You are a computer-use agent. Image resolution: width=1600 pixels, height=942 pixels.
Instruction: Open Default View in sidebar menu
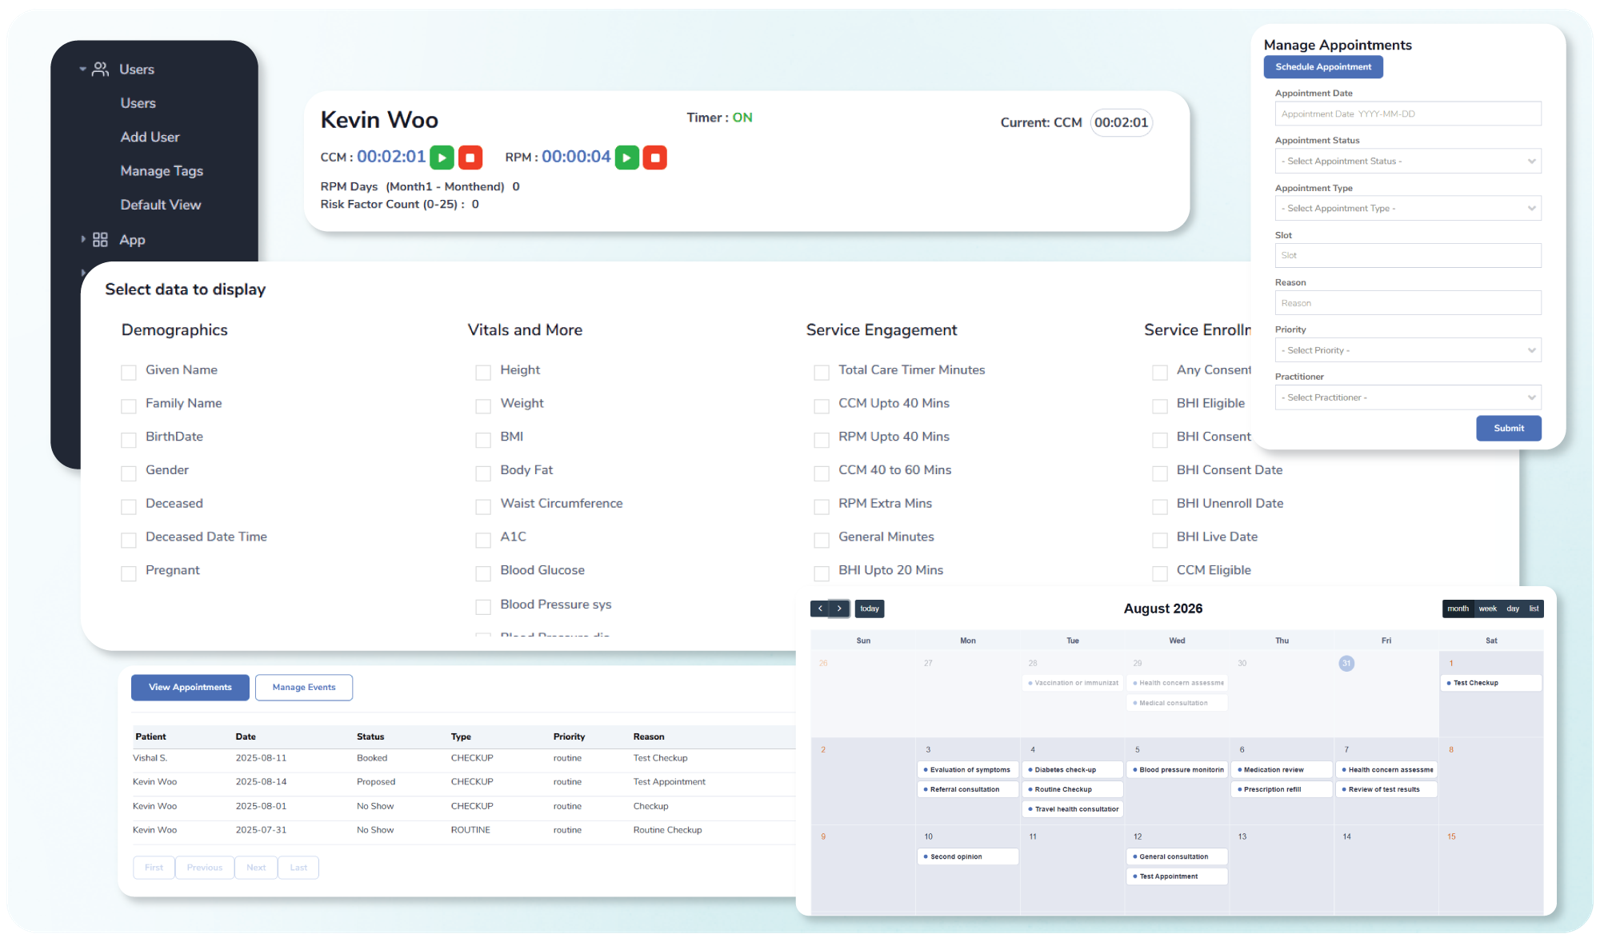[161, 205]
